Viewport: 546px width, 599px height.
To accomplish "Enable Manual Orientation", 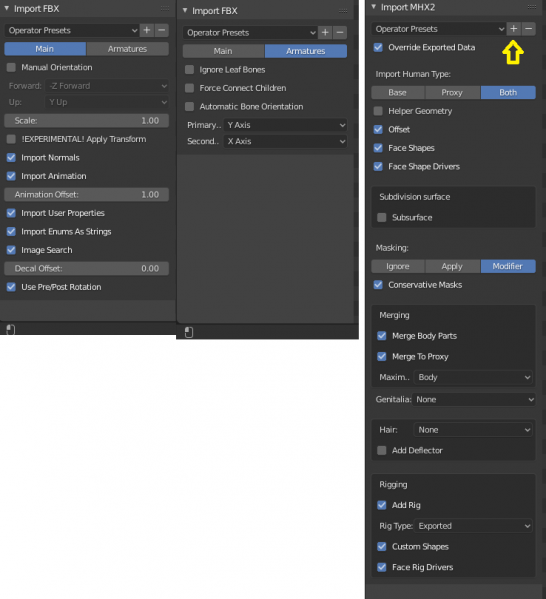I will coord(11,67).
